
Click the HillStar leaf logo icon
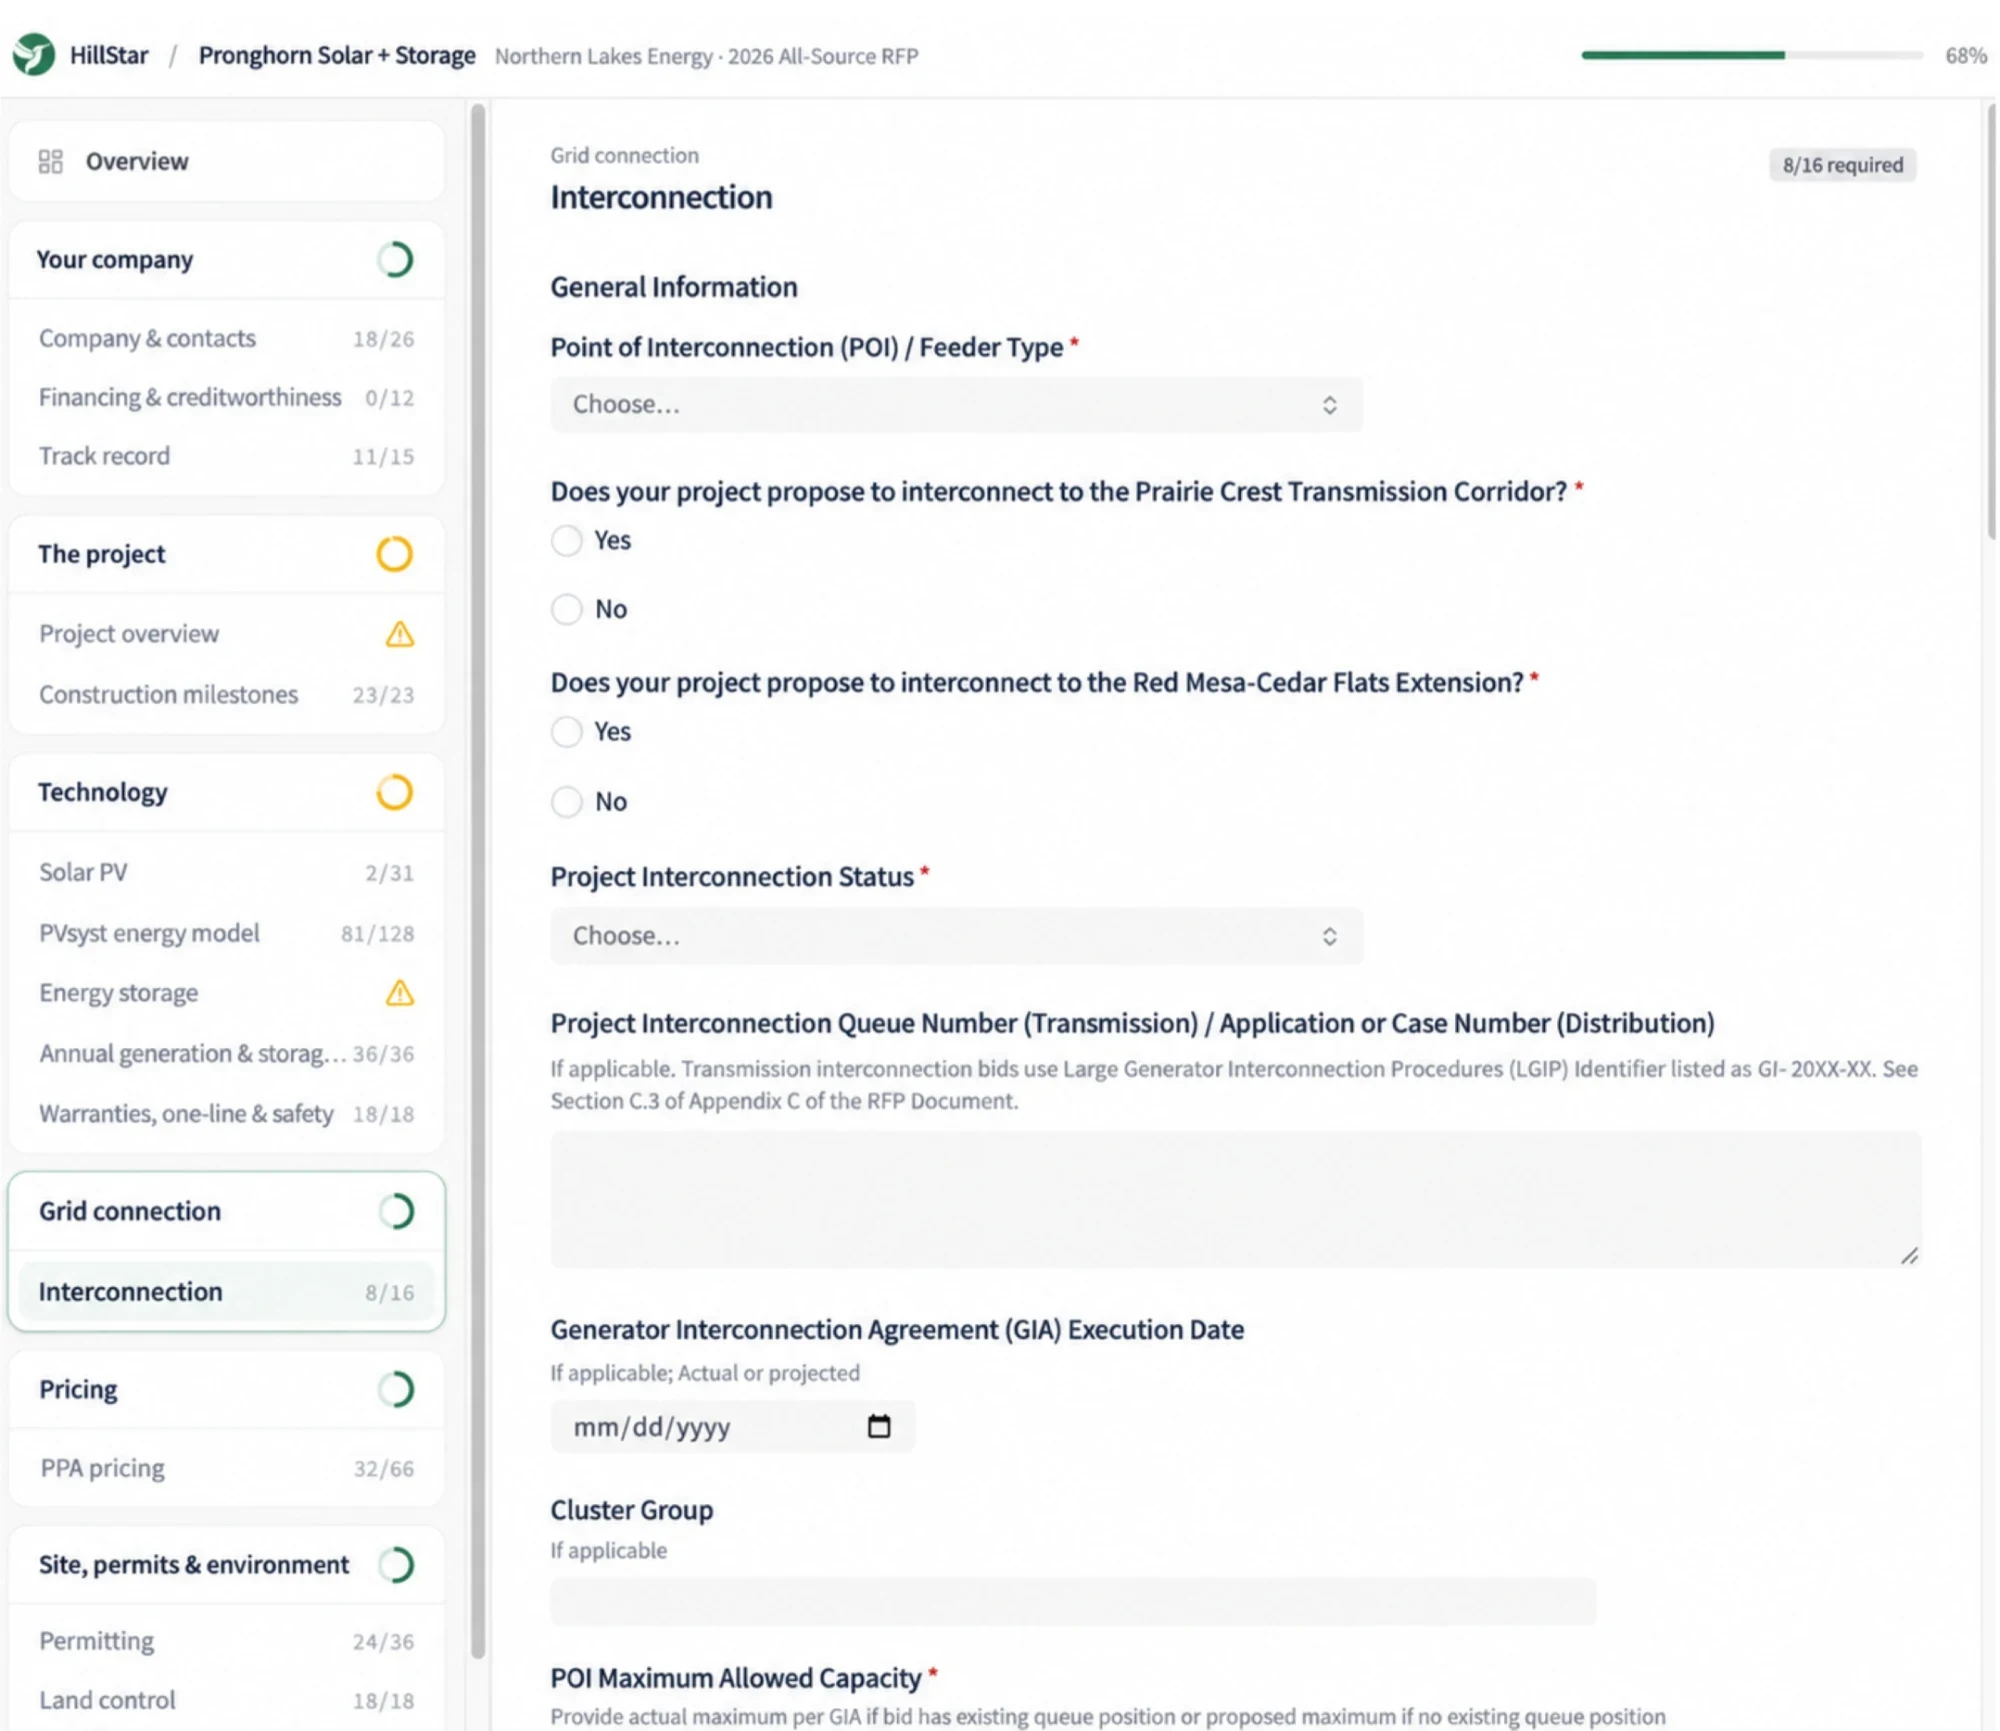click(x=34, y=54)
